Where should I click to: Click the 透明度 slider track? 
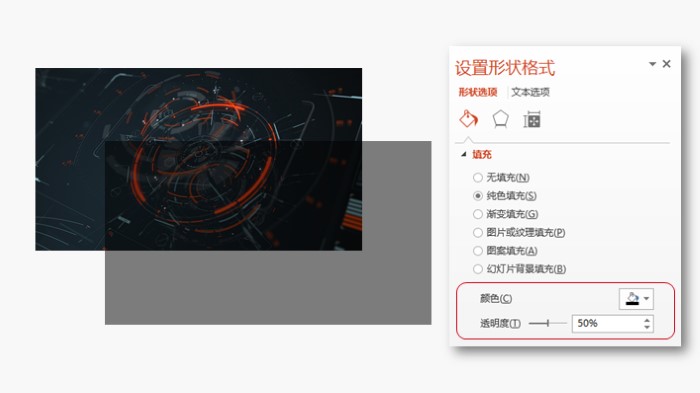(547, 323)
